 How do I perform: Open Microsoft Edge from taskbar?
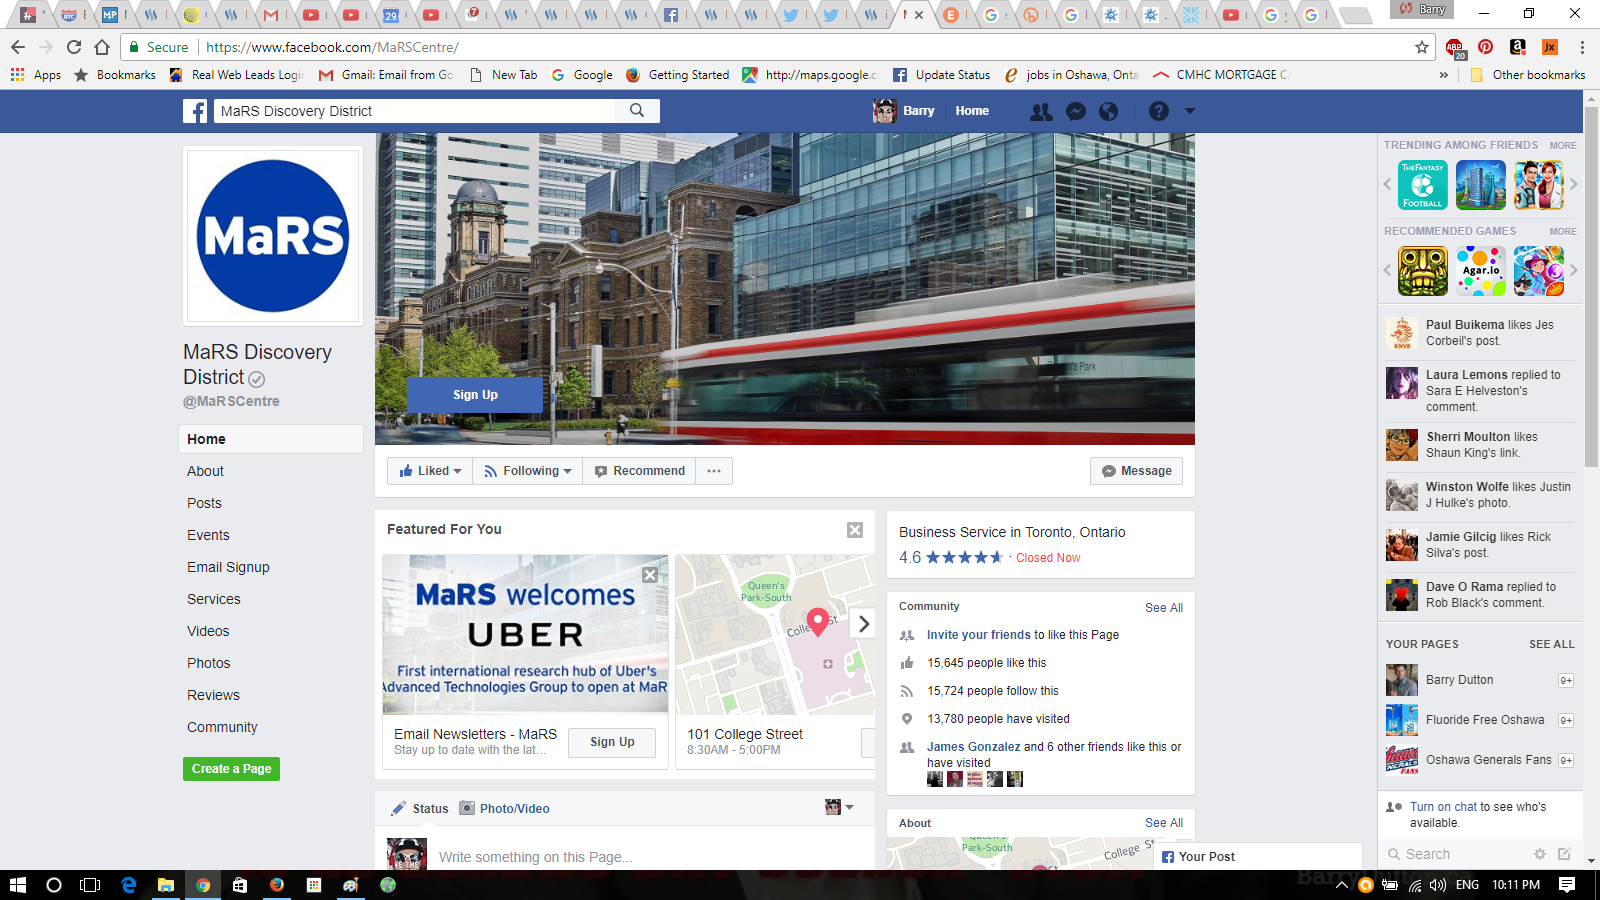click(x=128, y=885)
